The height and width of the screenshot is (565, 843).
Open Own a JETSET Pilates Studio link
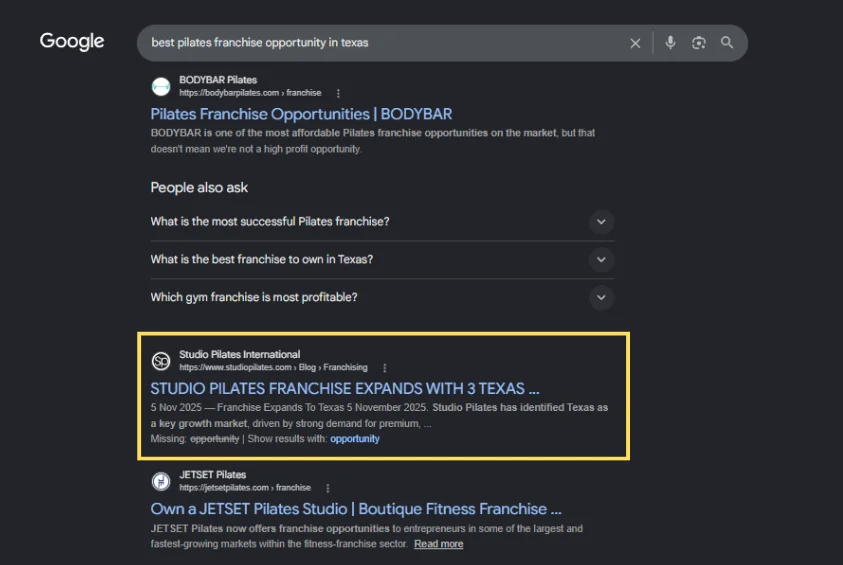(356, 509)
